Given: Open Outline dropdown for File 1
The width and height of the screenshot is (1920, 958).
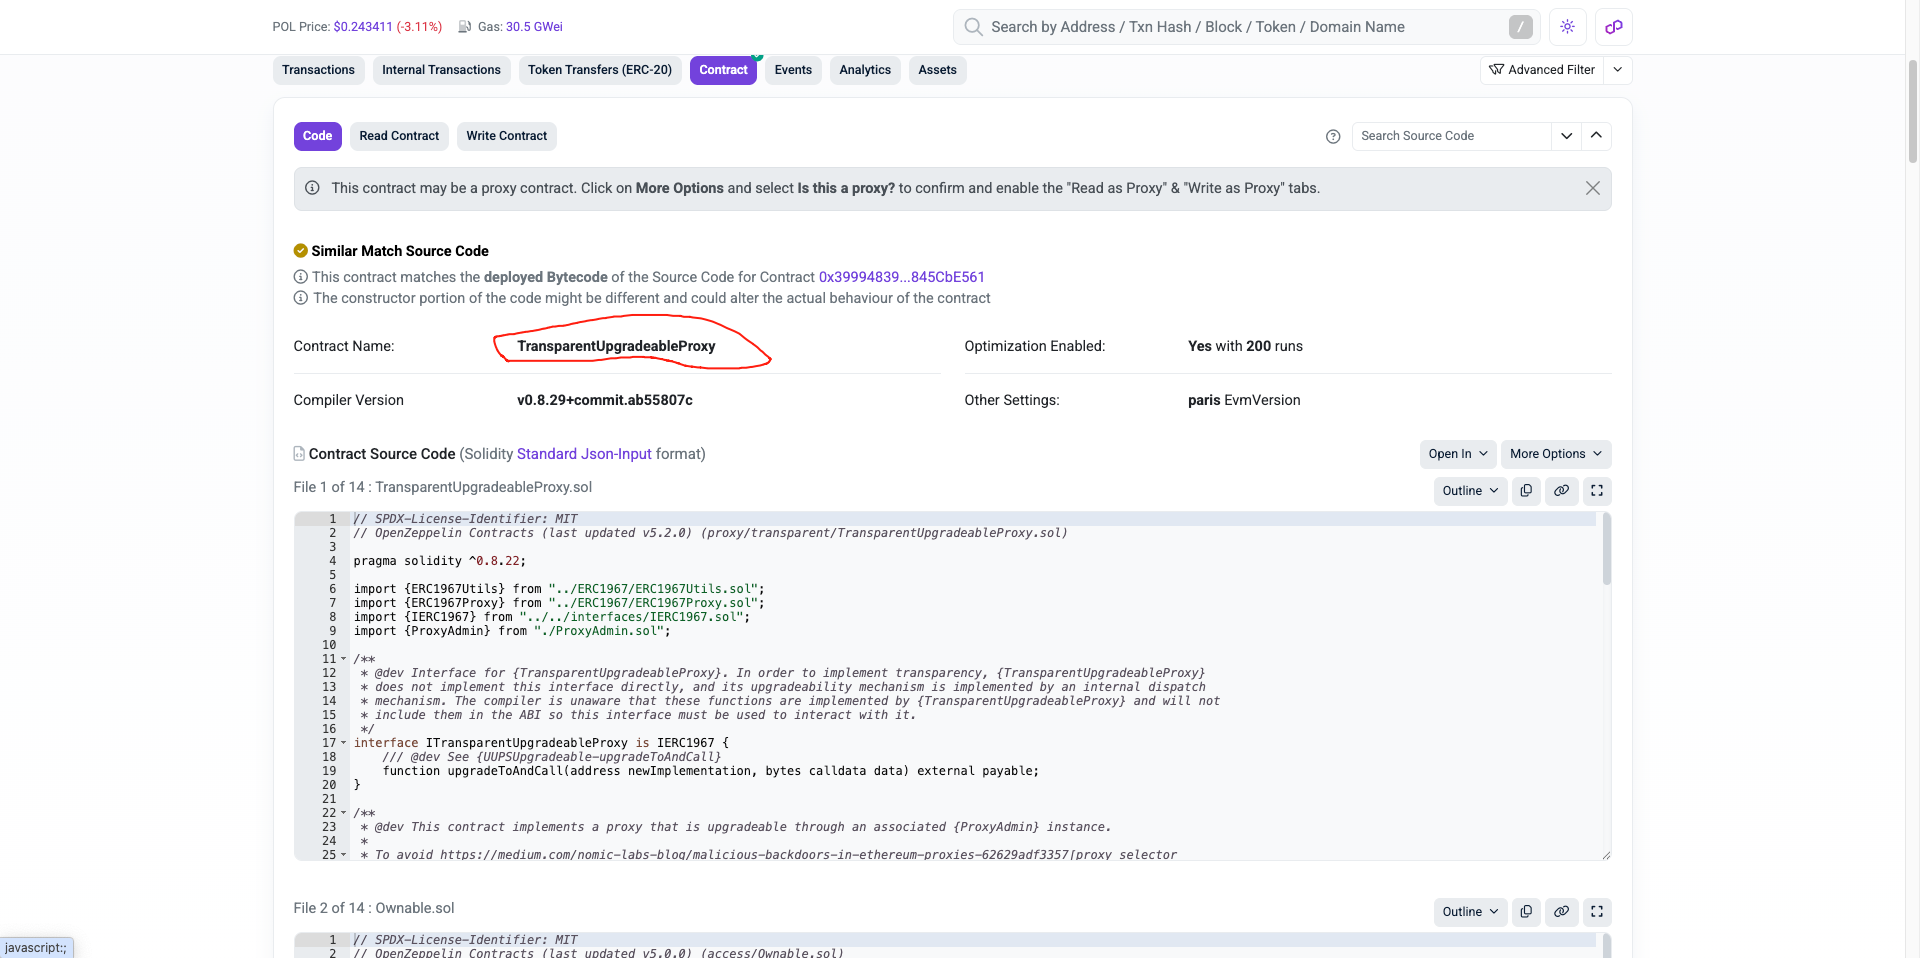Looking at the screenshot, I should pyautogui.click(x=1470, y=491).
